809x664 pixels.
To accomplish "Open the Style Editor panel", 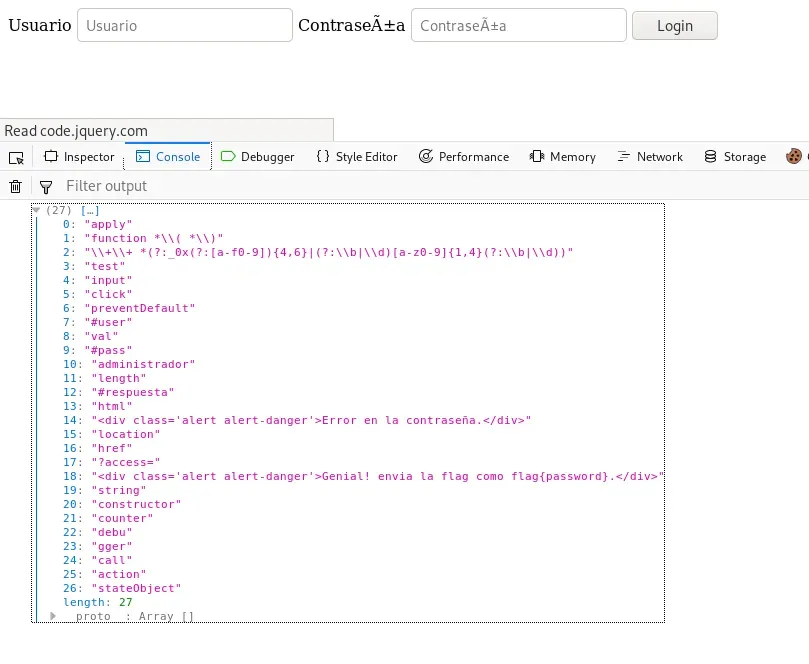I will tap(356, 157).
